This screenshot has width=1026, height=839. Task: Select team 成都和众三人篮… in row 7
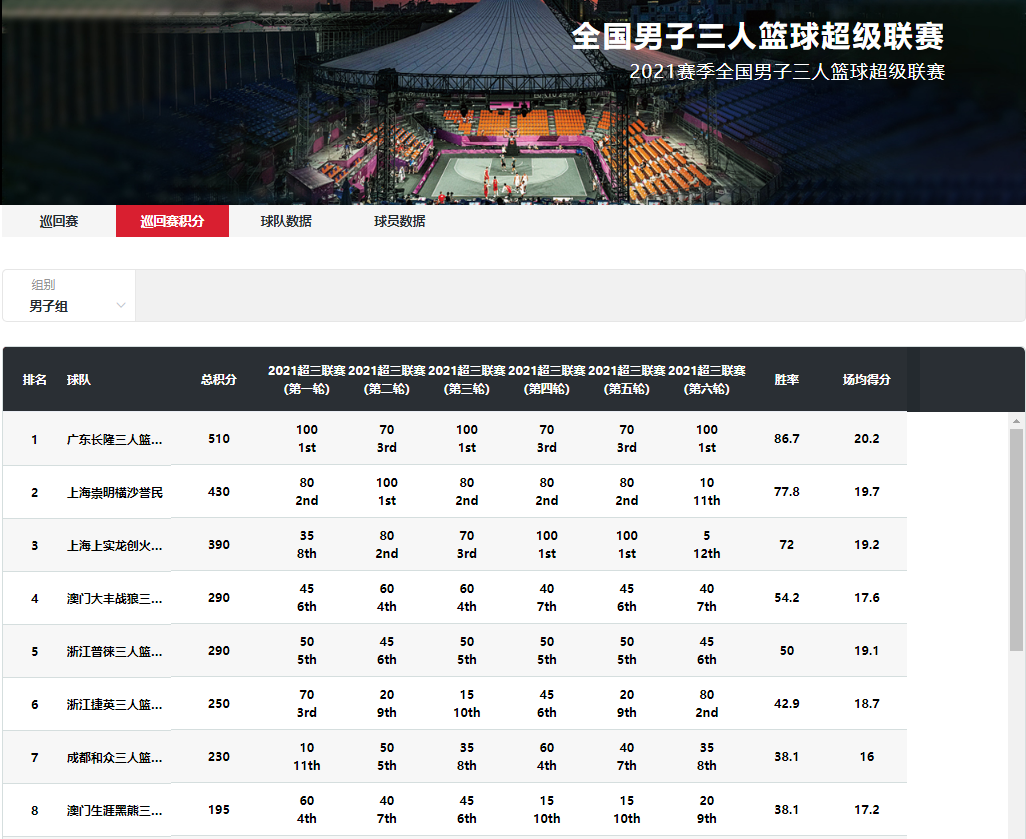[115, 757]
